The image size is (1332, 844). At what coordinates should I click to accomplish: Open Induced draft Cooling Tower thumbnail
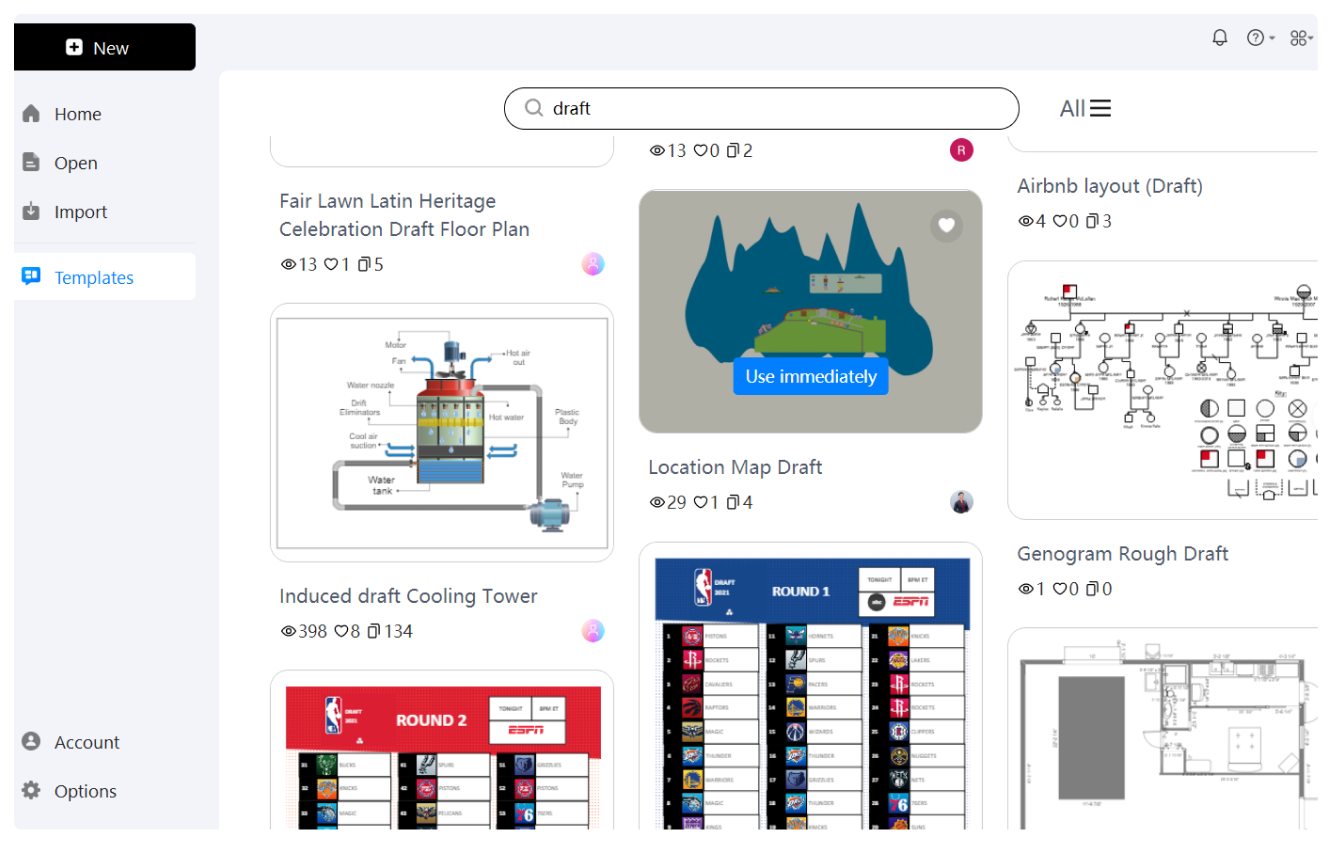(x=442, y=432)
